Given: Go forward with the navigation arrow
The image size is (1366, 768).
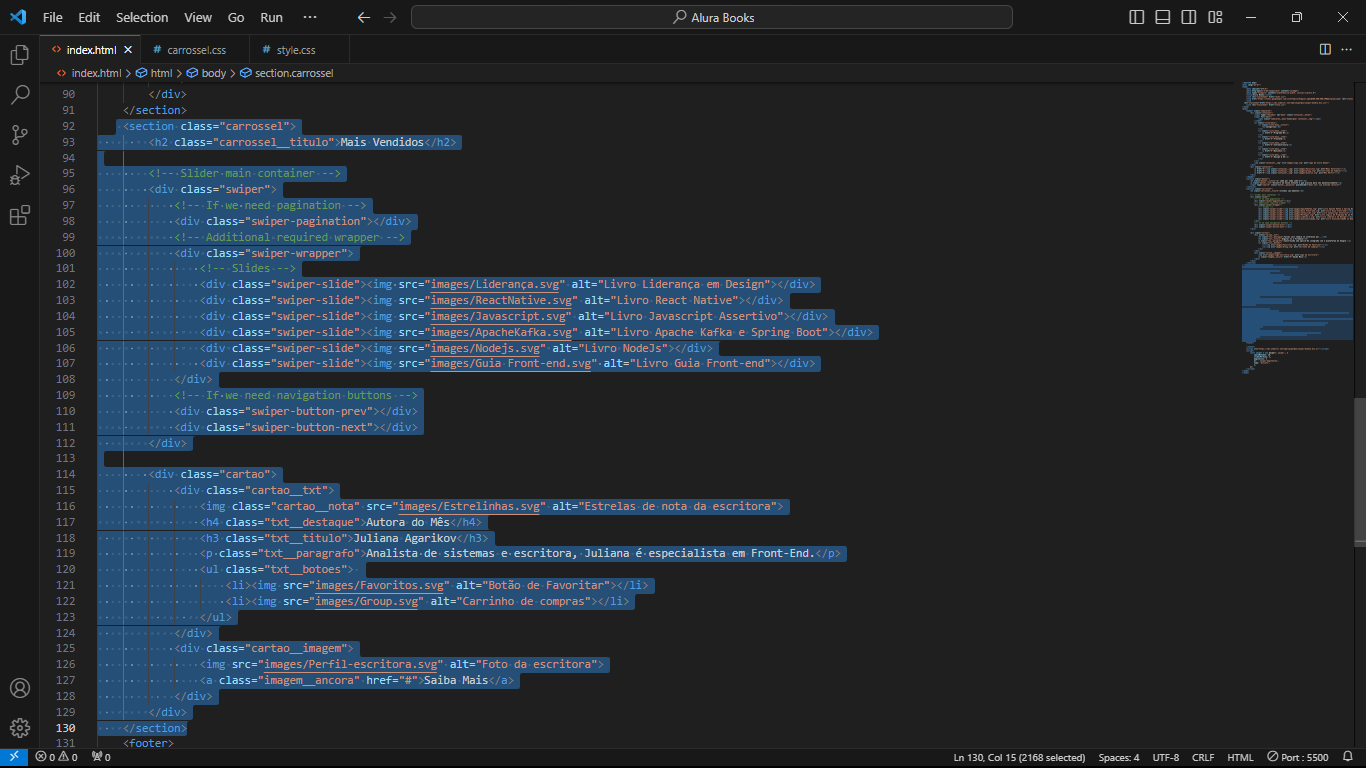Looking at the screenshot, I should (x=390, y=17).
